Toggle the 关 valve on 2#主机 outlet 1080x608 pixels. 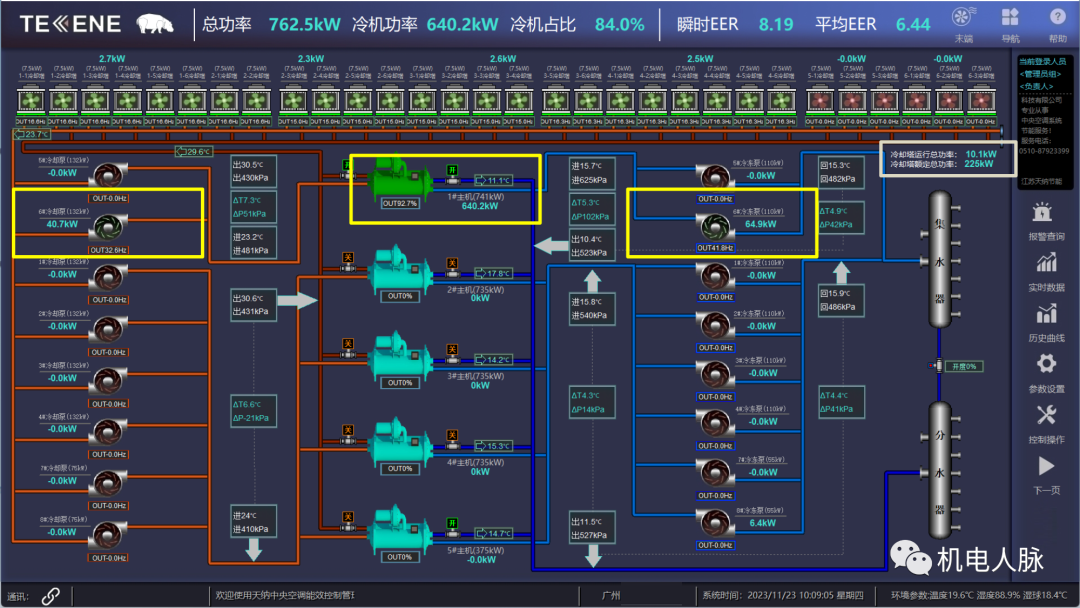pos(452,261)
